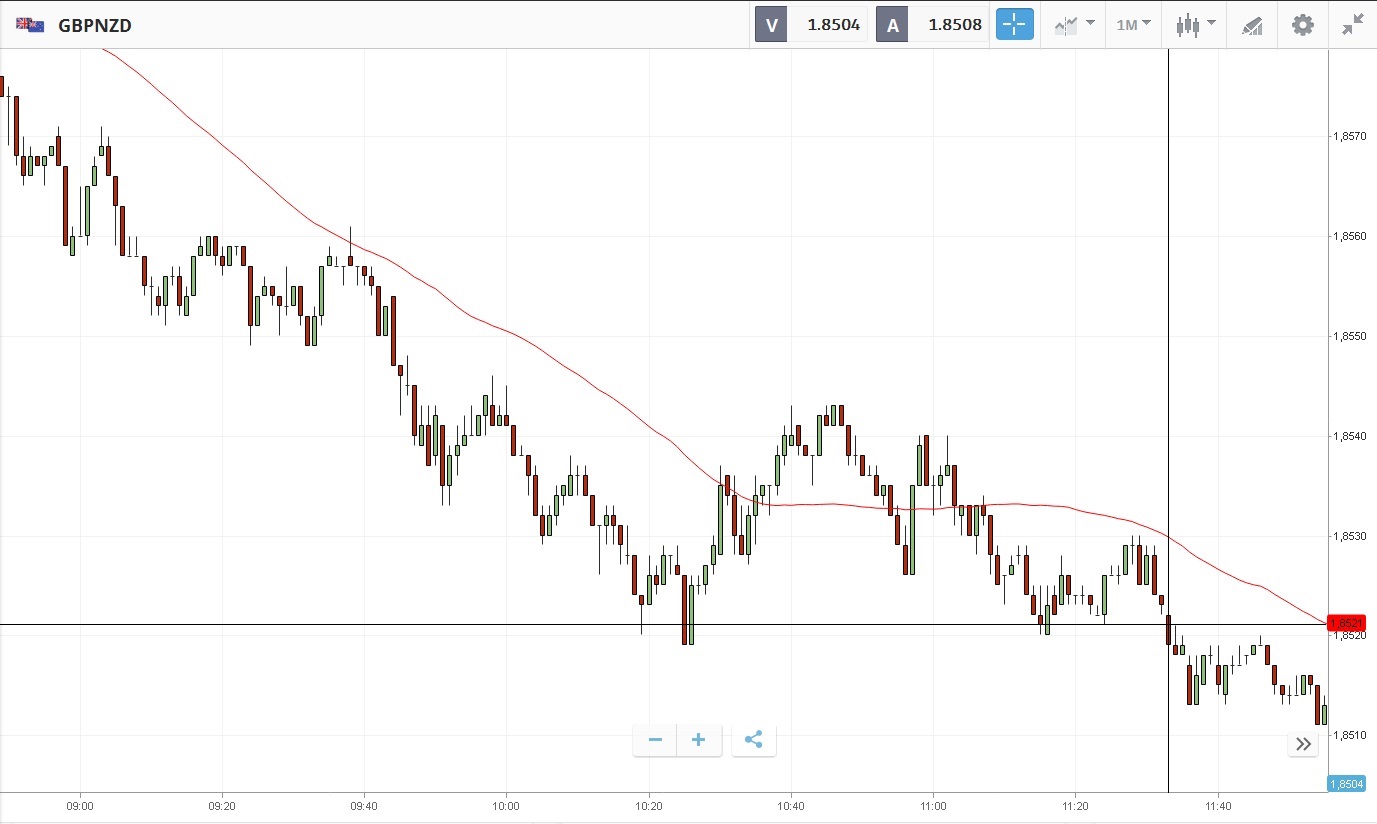Toggle the crosshair cursor button

coord(1014,25)
